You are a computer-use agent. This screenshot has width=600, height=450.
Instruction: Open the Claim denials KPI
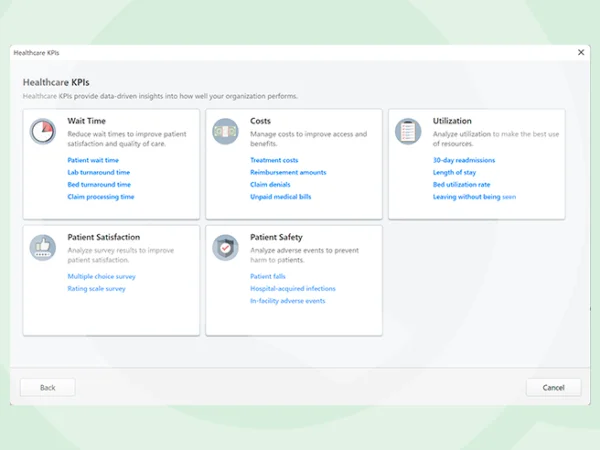272,184
